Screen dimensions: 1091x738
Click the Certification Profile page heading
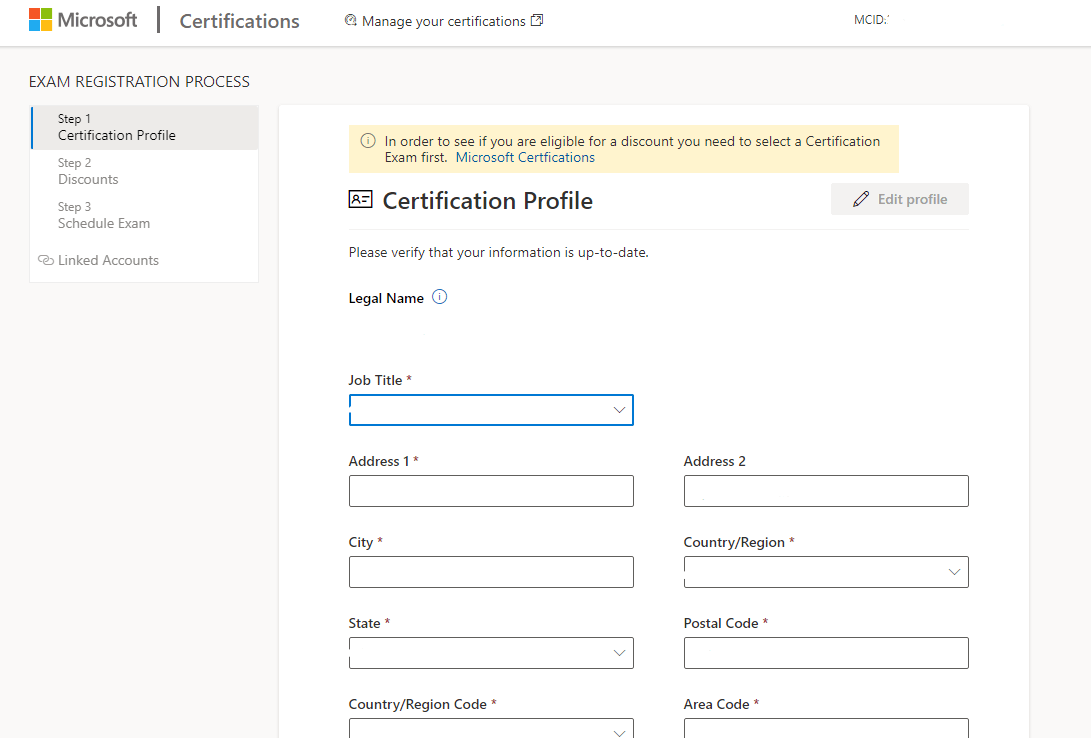pyautogui.click(x=488, y=200)
